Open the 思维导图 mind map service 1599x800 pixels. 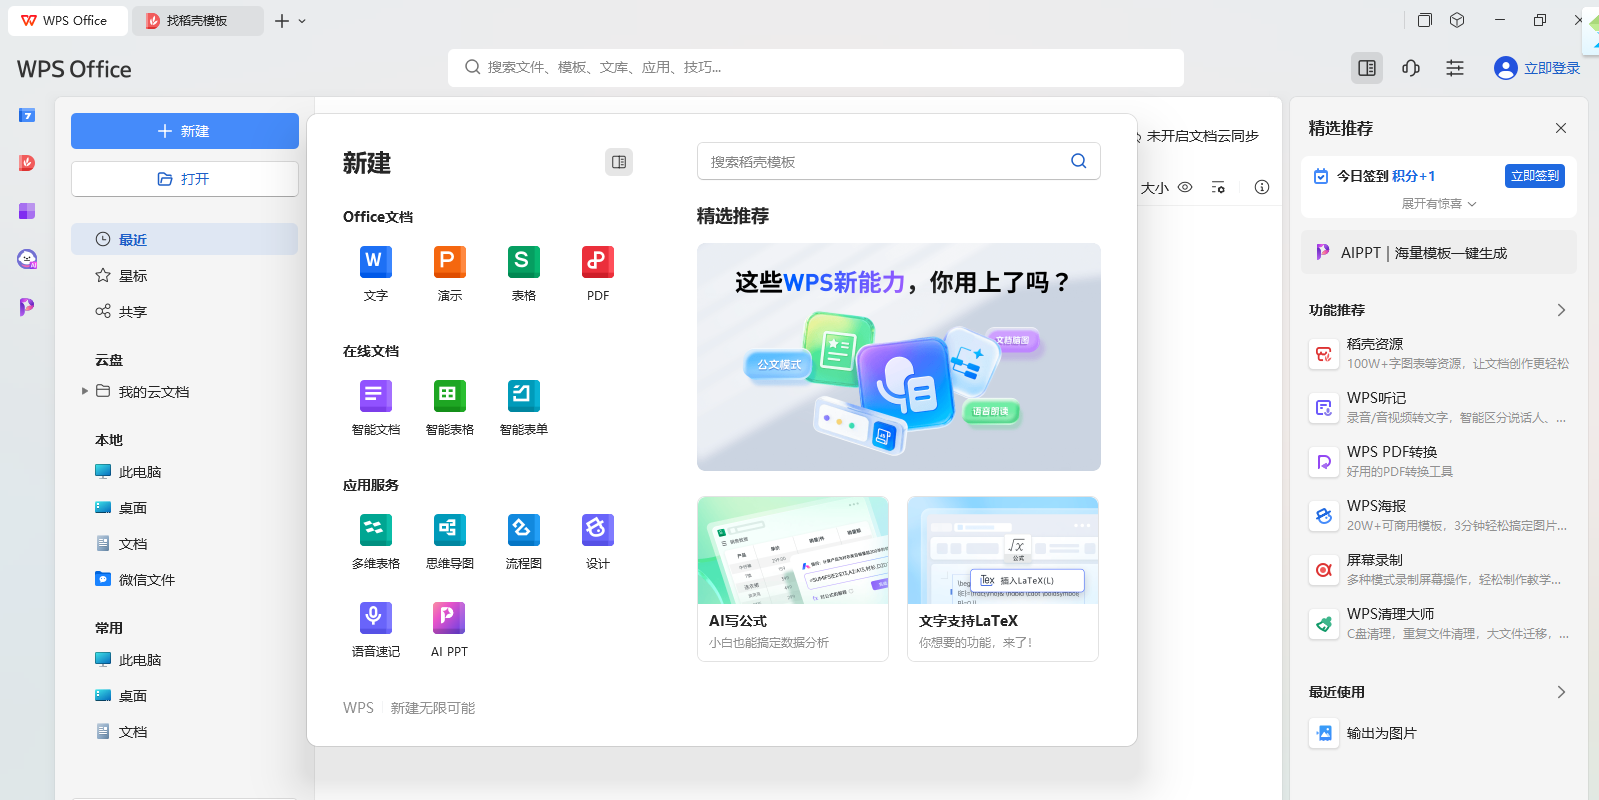pyautogui.click(x=450, y=541)
